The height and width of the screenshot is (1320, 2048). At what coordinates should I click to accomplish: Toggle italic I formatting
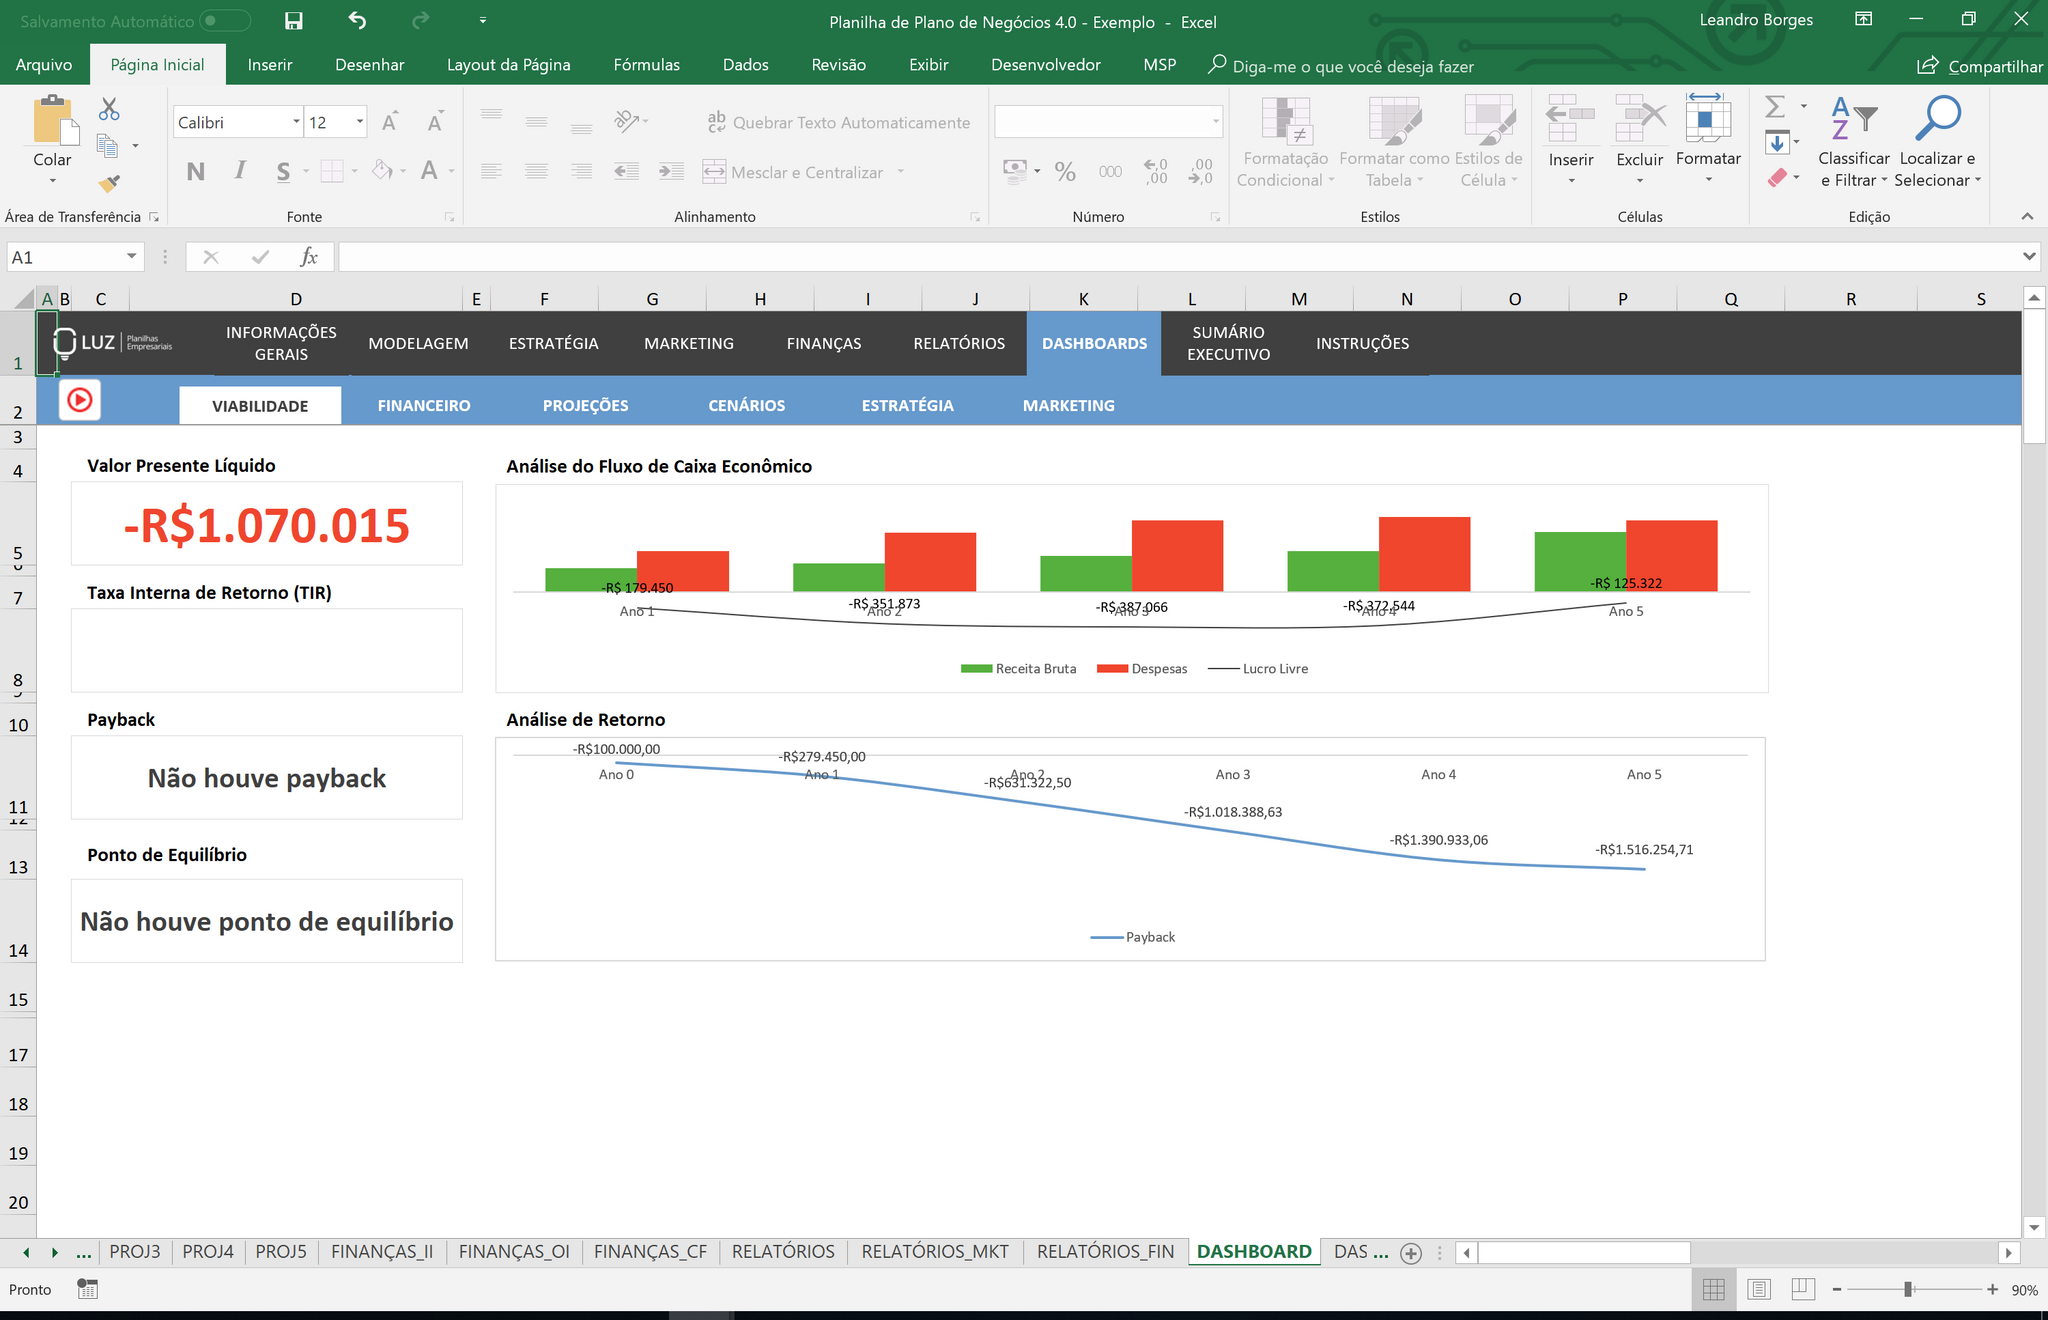click(240, 172)
